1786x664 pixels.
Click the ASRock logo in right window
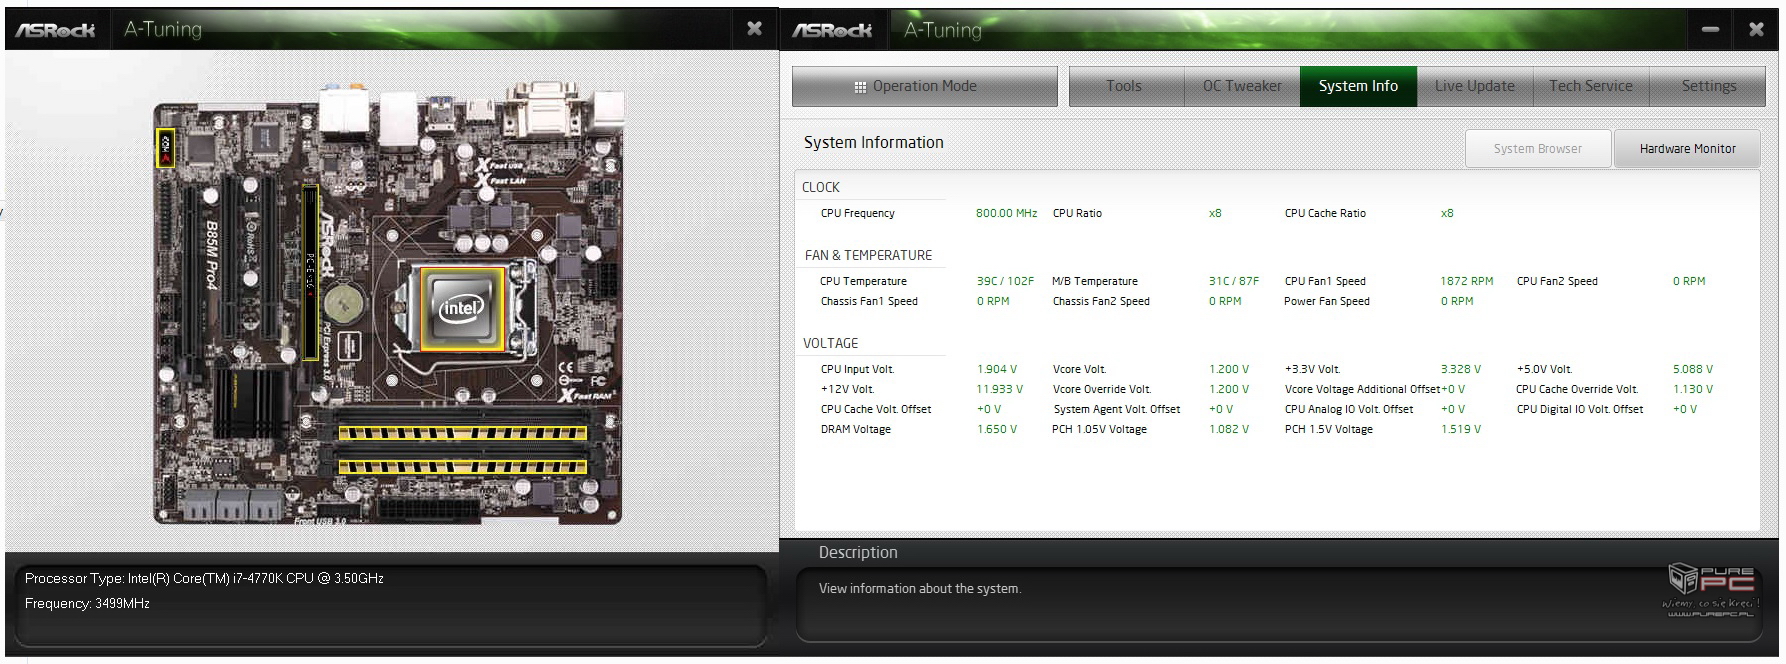tap(832, 31)
